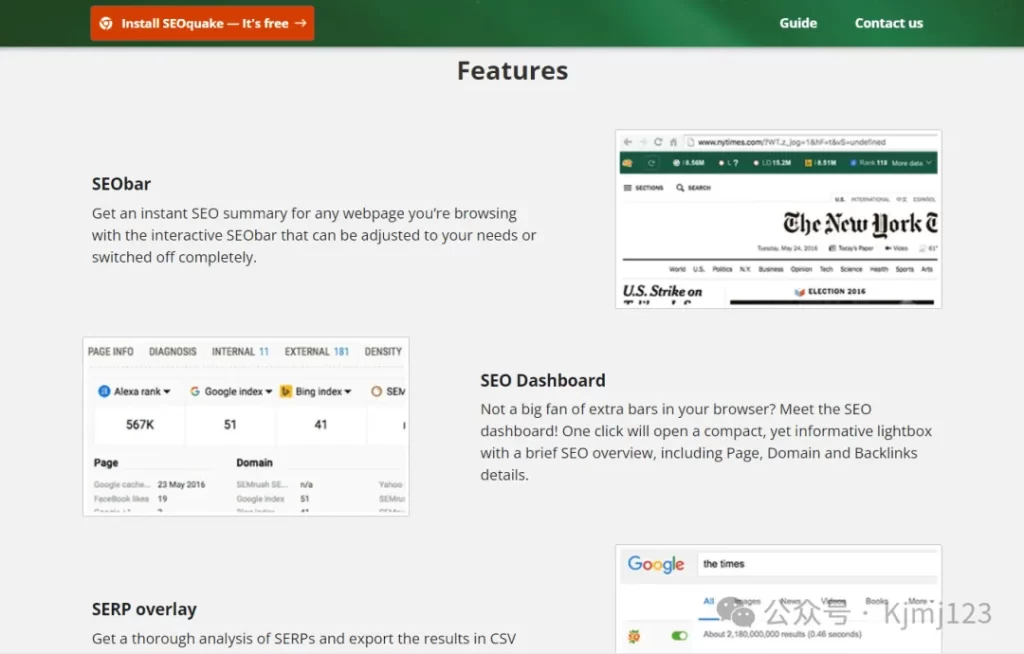1024x654 pixels.
Task: Select the Opinion section in nytimes nav
Action: point(801,269)
